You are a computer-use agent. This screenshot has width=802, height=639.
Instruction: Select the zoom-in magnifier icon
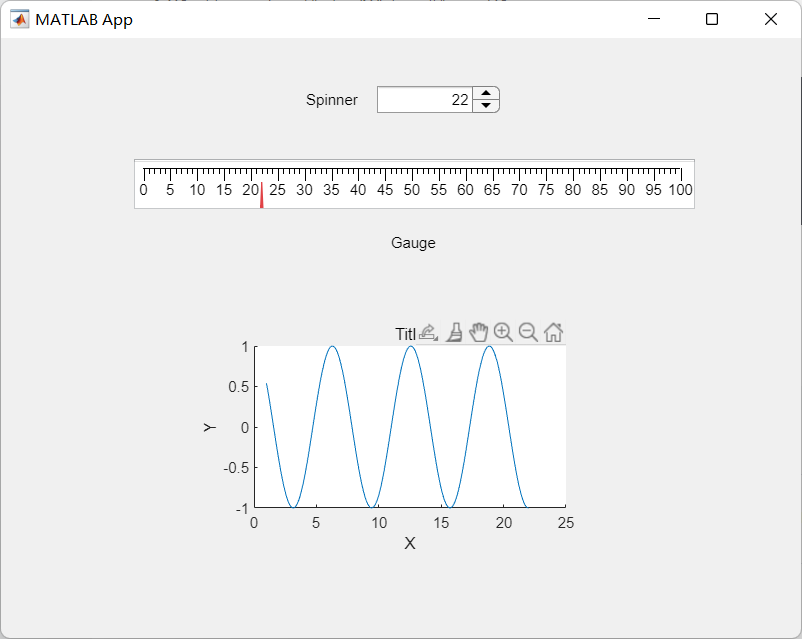pos(504,332)
